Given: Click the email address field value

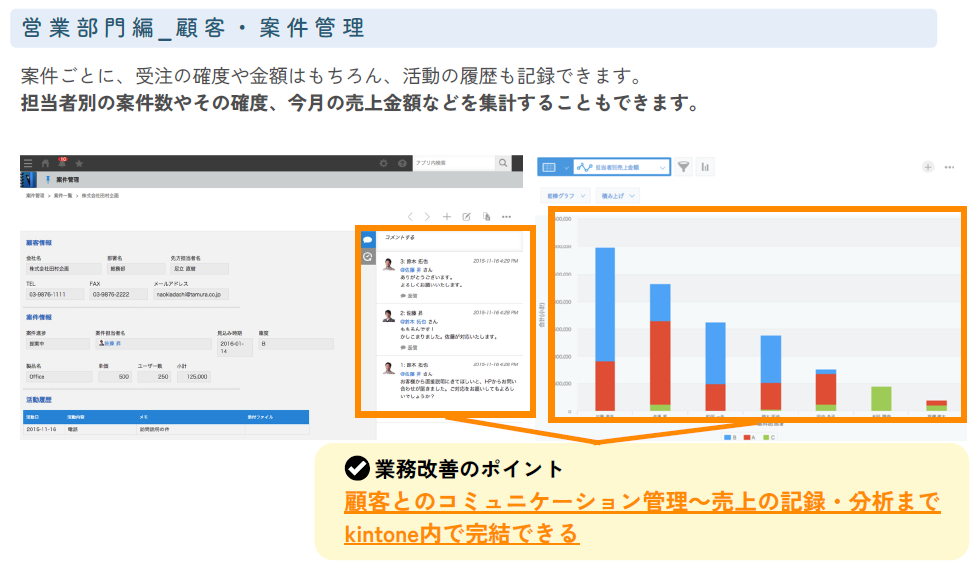Looking at the screenshot, I should pos(191,294).
